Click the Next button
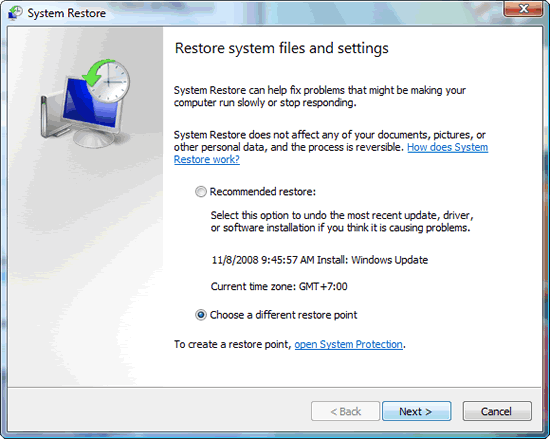 pos(416,411)
